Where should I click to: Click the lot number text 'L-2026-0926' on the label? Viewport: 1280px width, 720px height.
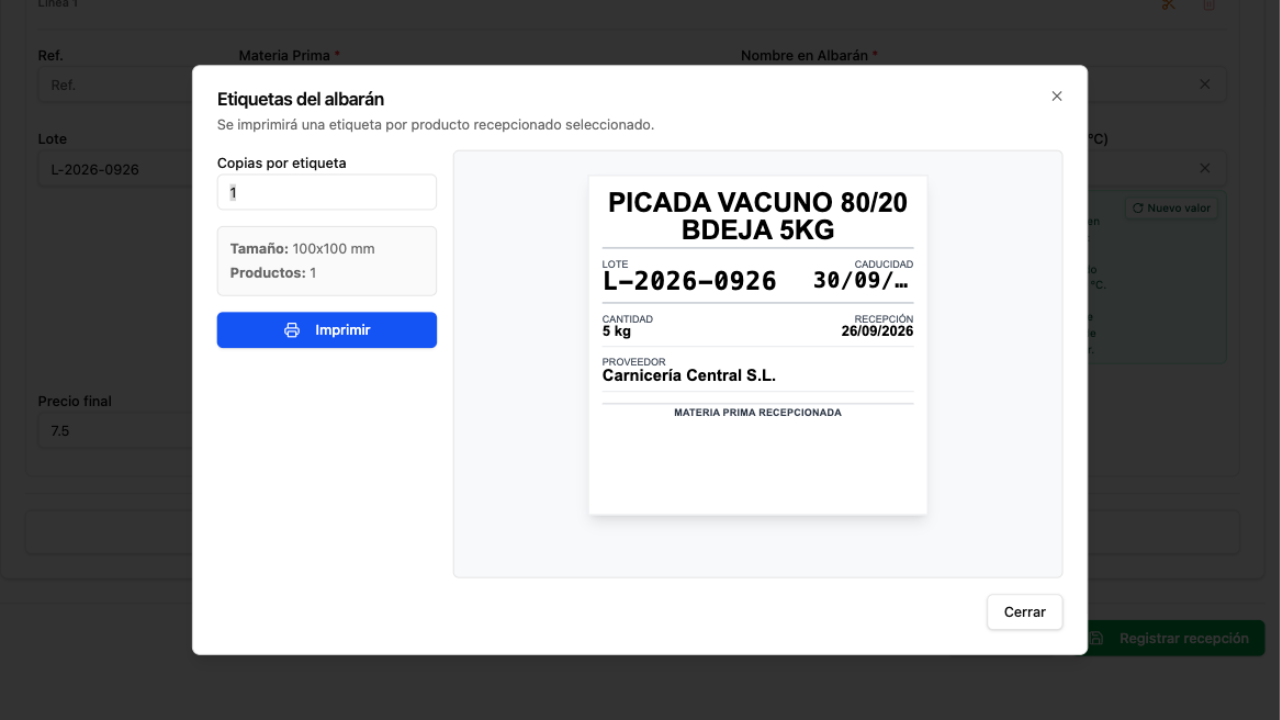coord(689,282)
